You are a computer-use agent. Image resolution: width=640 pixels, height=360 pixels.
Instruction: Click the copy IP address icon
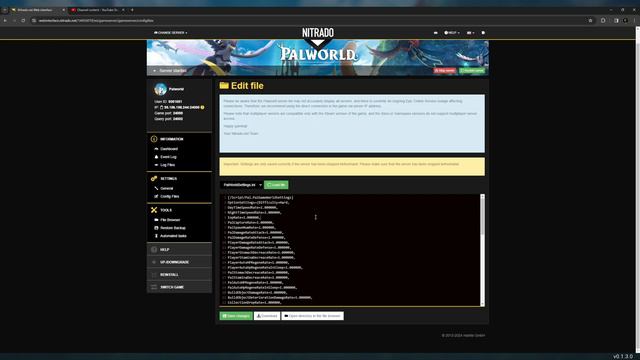pyautogui.click(x=162, y=107)
